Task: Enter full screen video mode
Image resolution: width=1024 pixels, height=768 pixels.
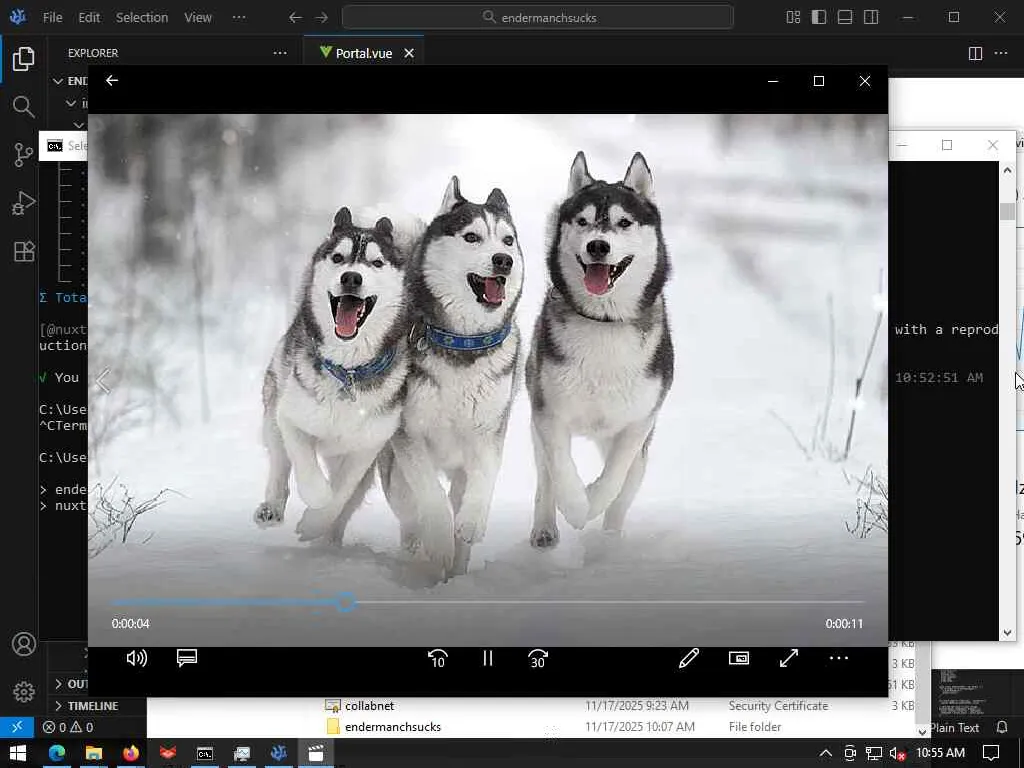Action: coord(789,658)
